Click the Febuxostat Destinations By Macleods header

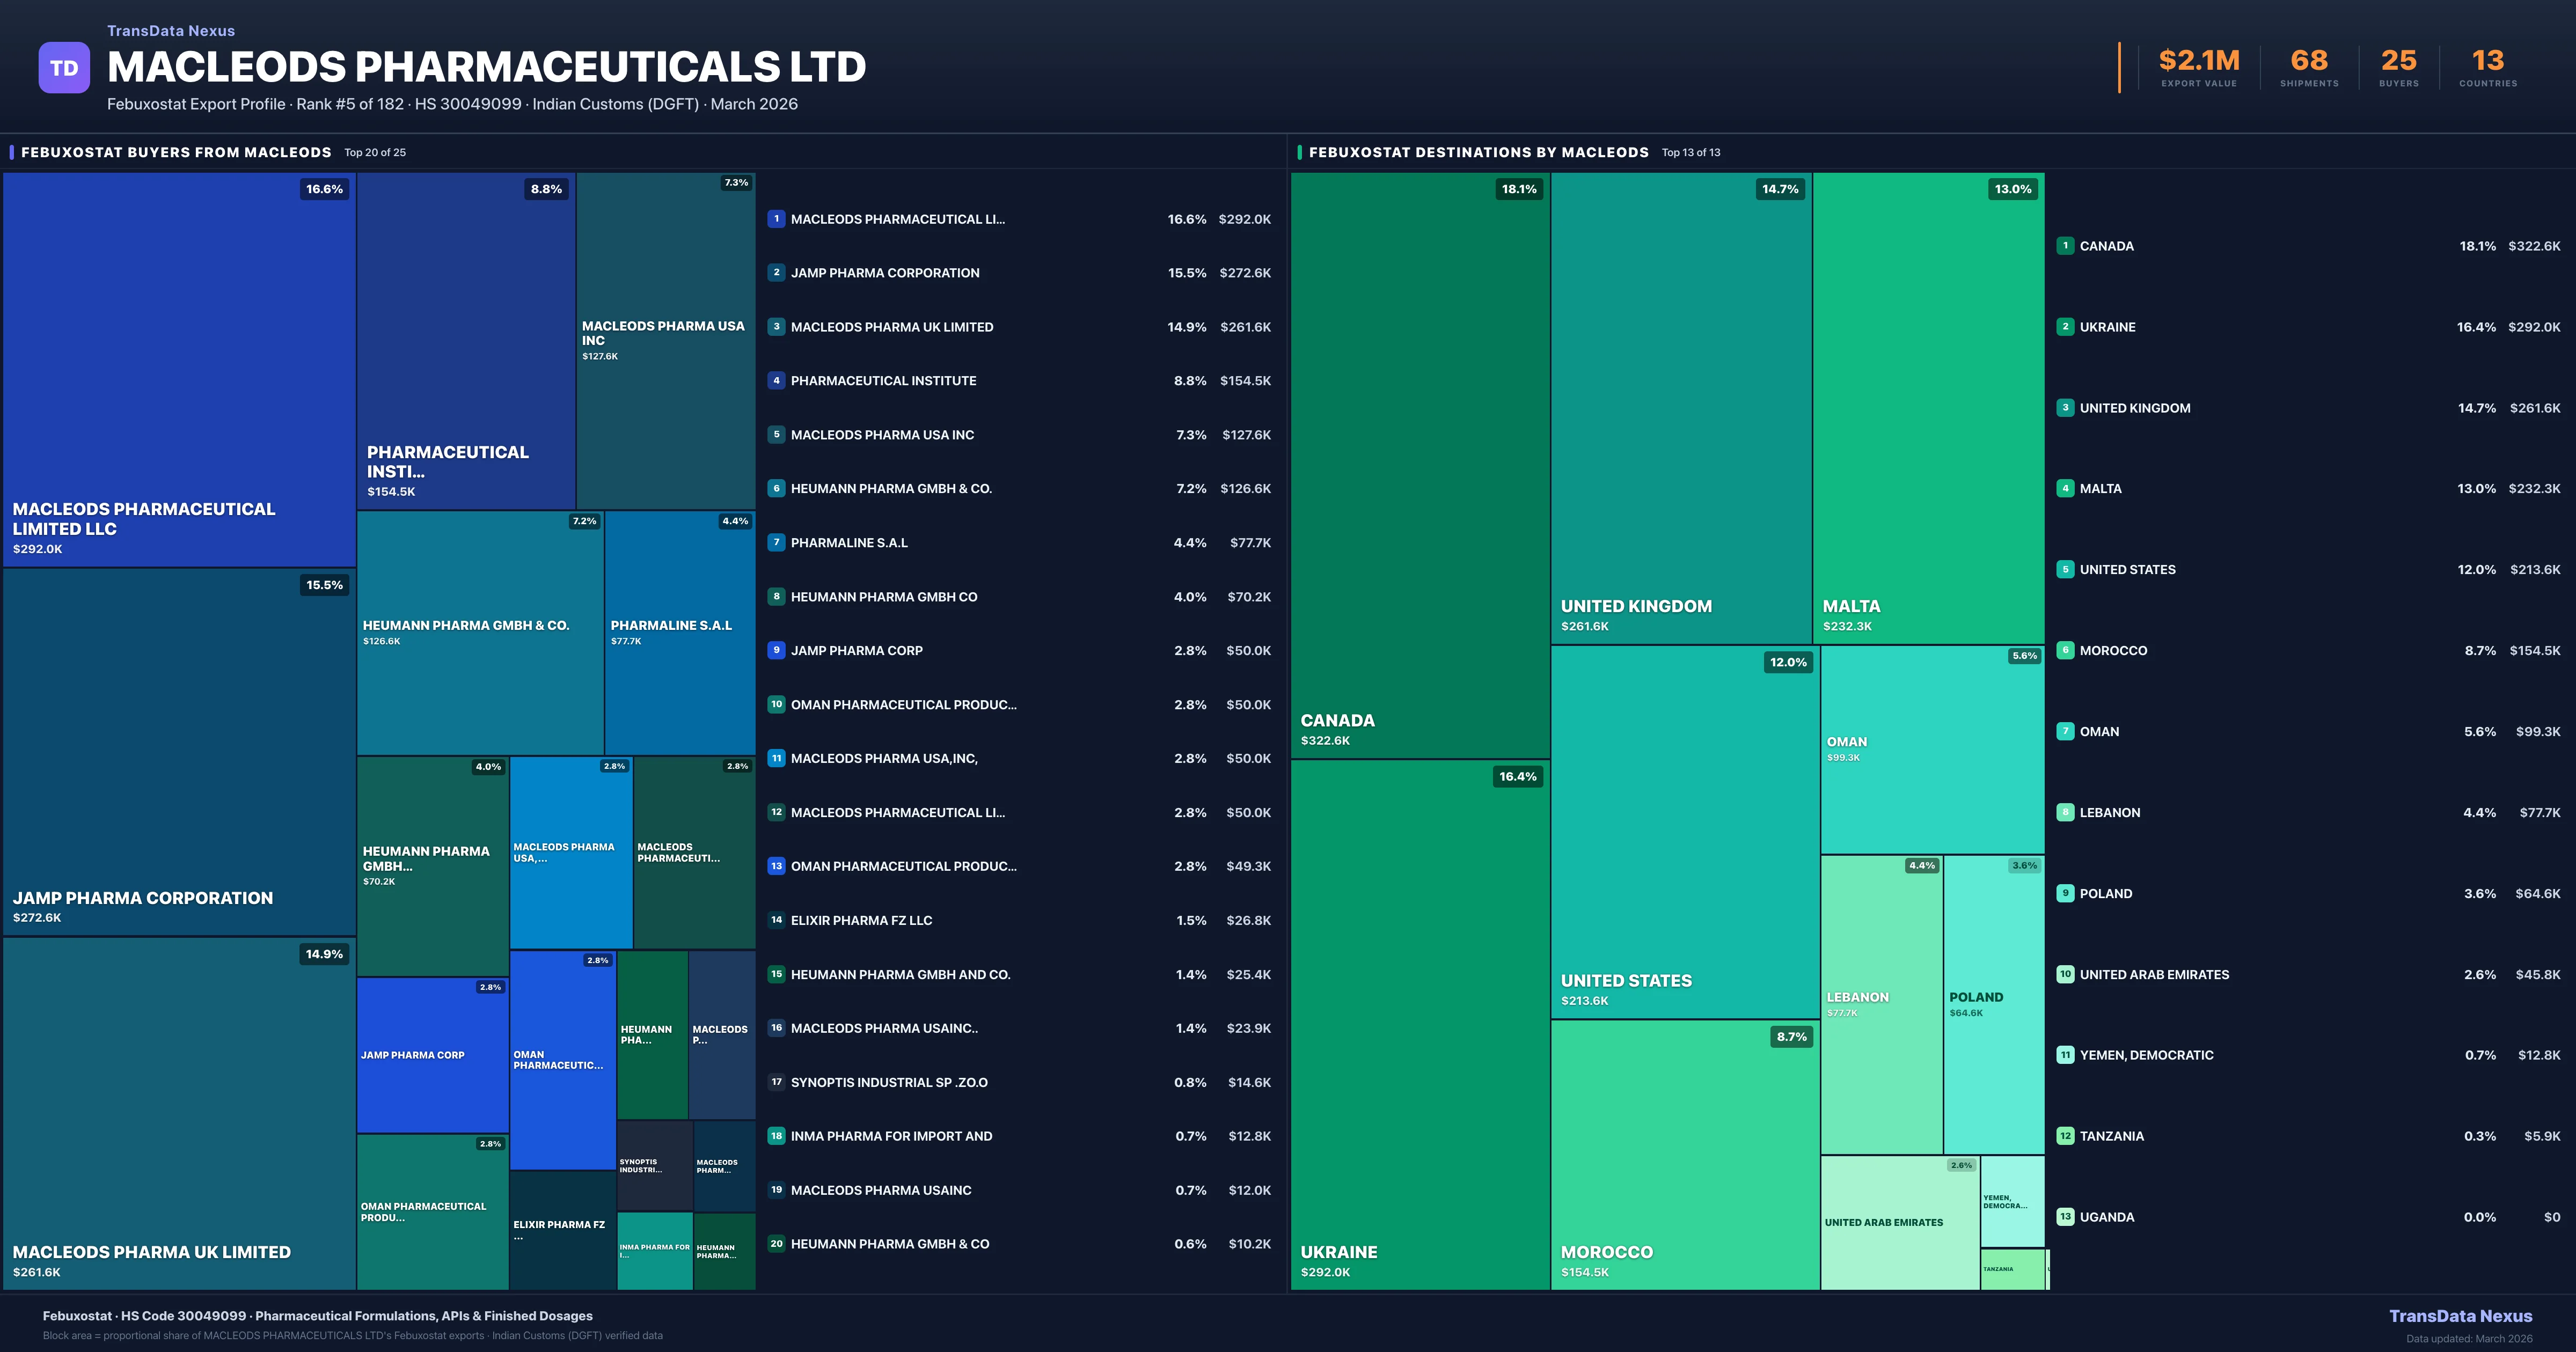click(x=1478, y=152)
